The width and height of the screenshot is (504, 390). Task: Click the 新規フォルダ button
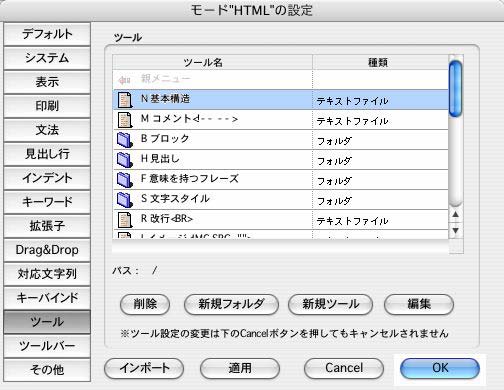[231, 304]
